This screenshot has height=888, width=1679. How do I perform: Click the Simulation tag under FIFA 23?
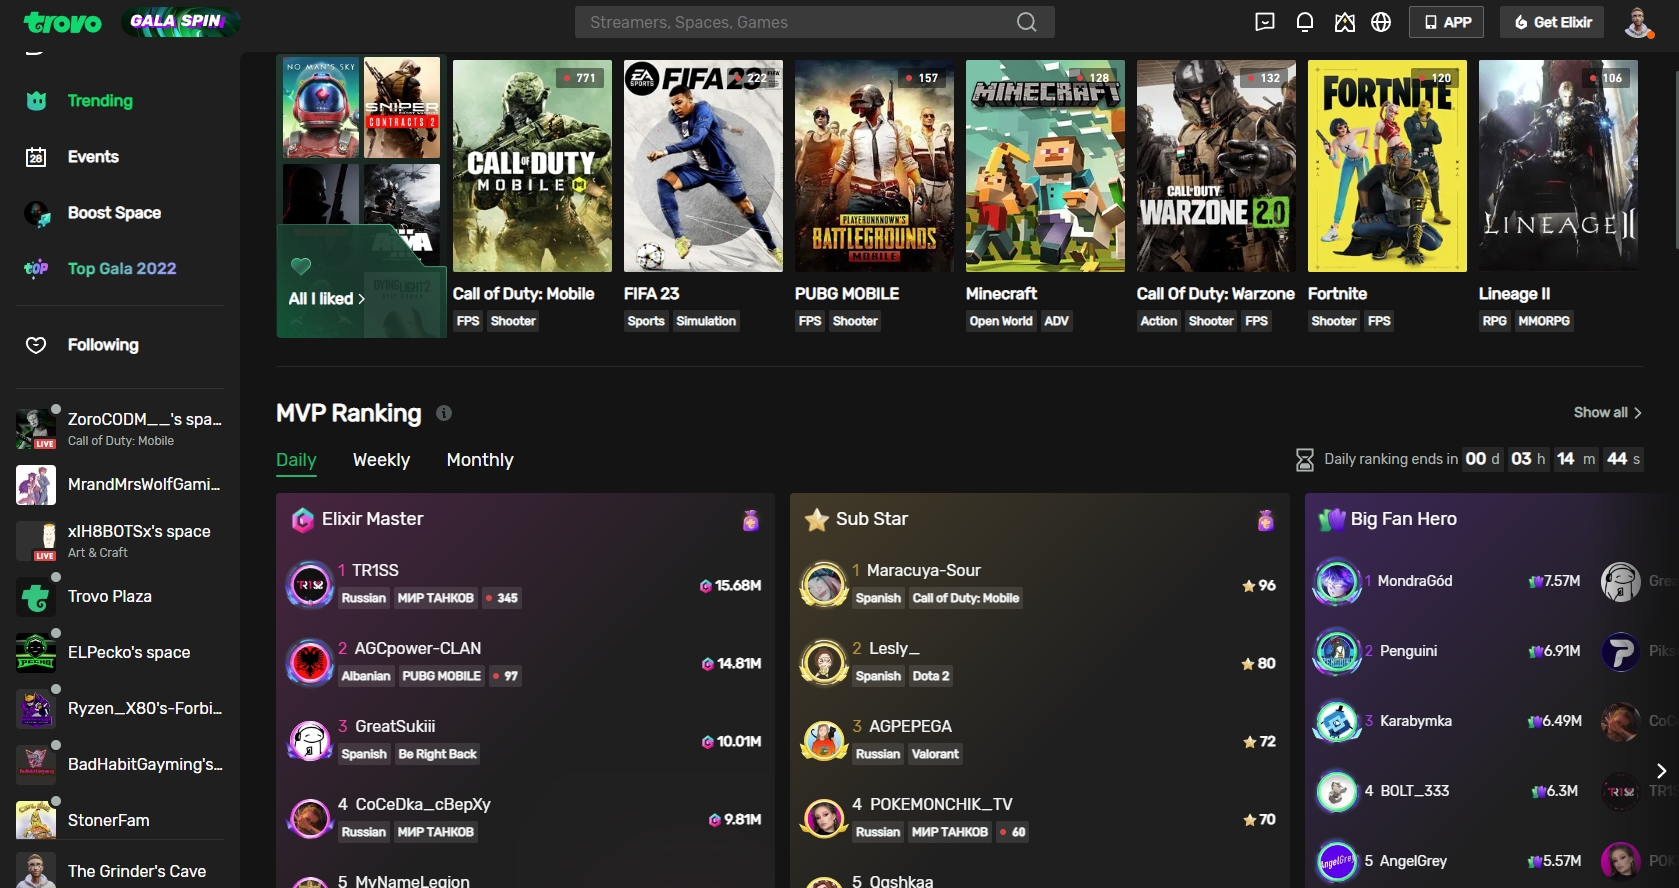[706, 321]
